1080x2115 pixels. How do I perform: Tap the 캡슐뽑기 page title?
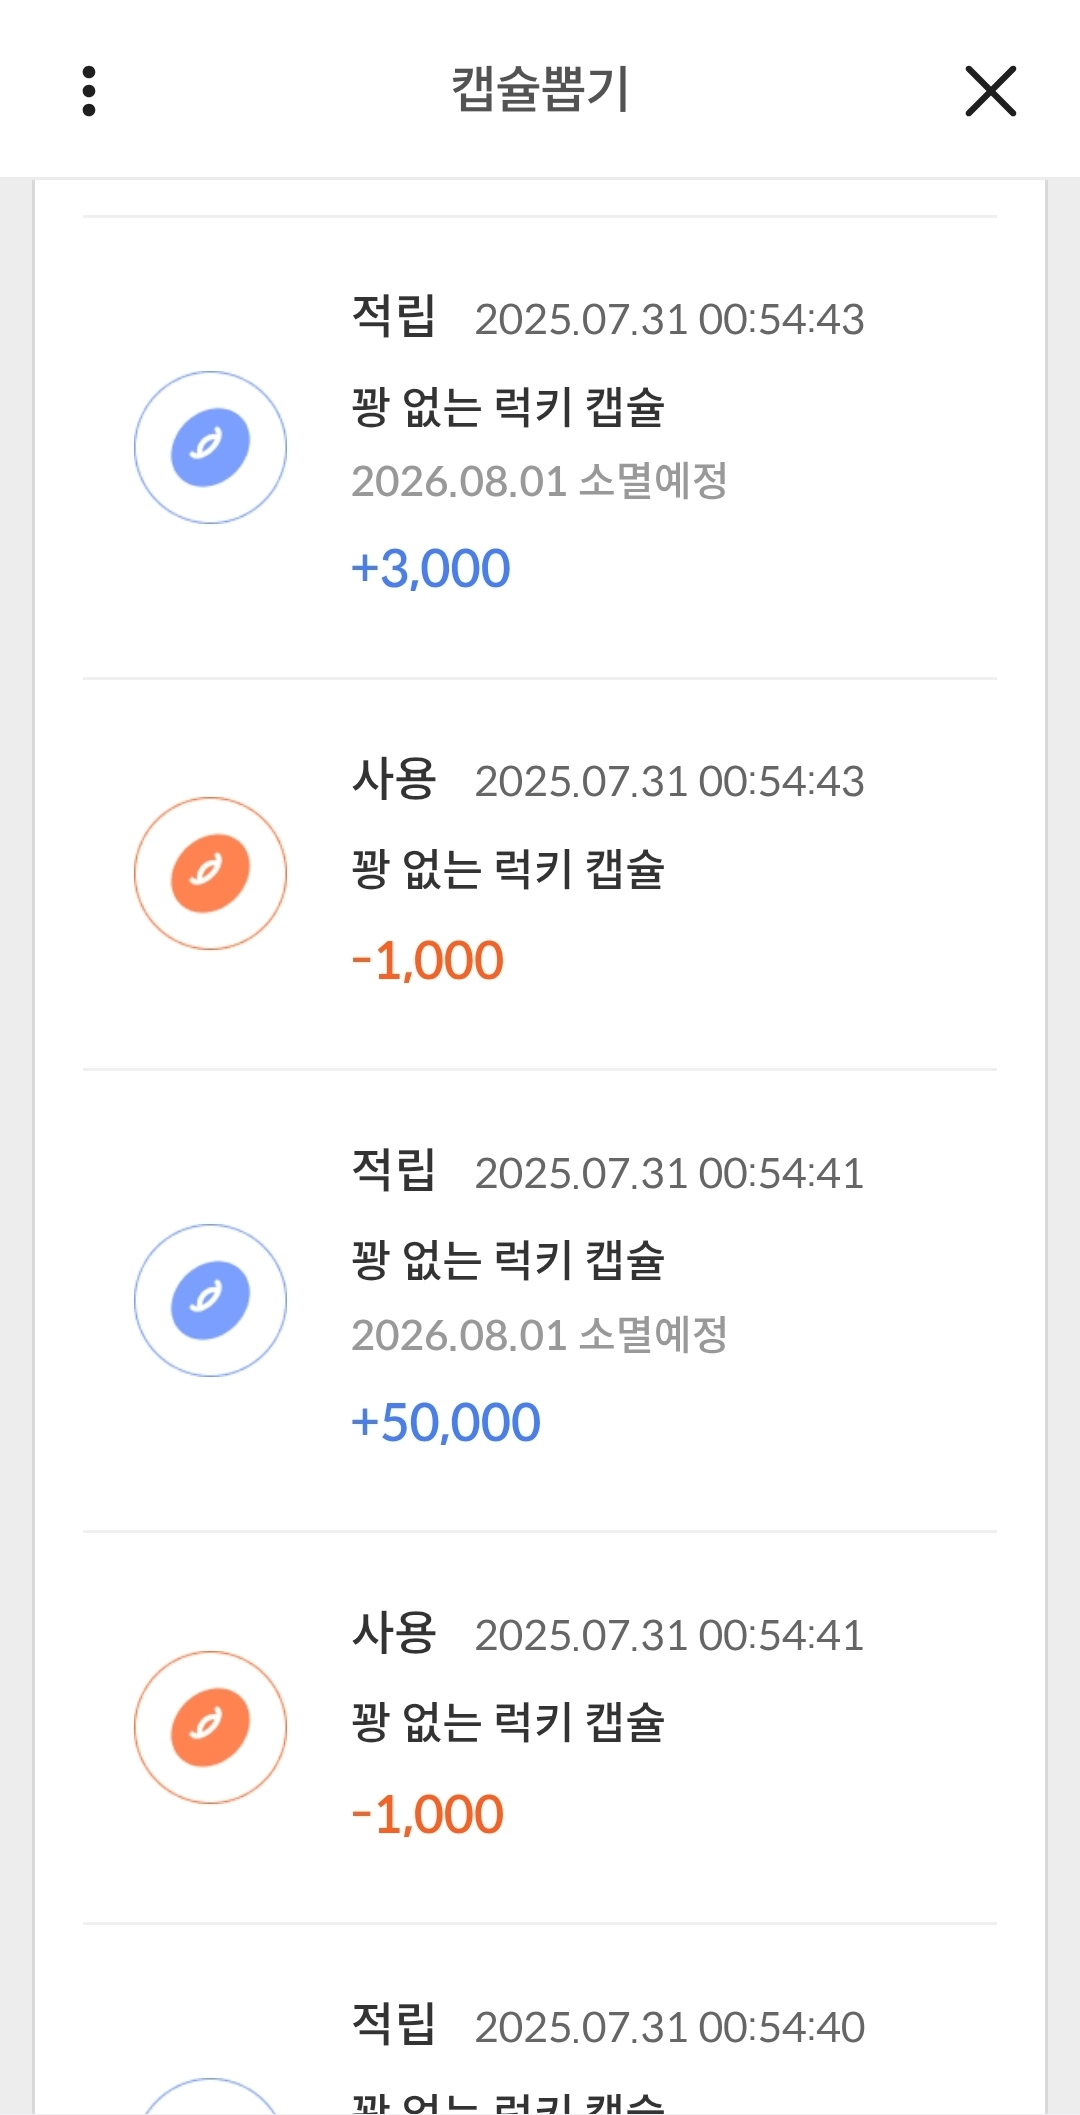[540, 90]
